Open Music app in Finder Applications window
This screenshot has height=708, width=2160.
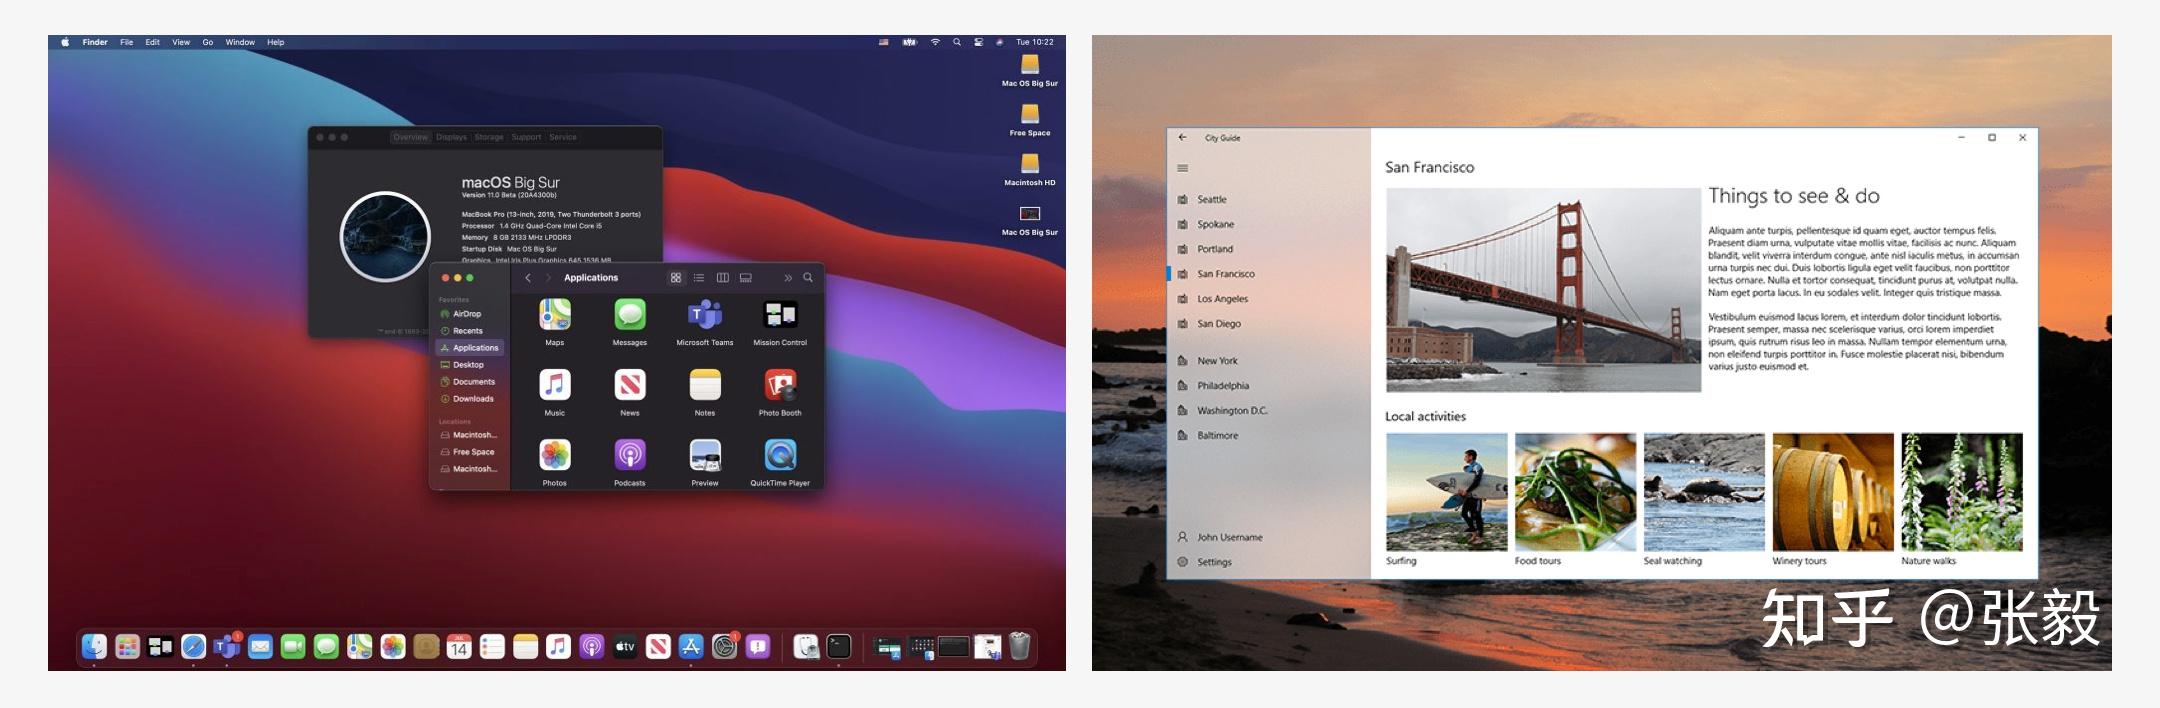pos(555,385)
